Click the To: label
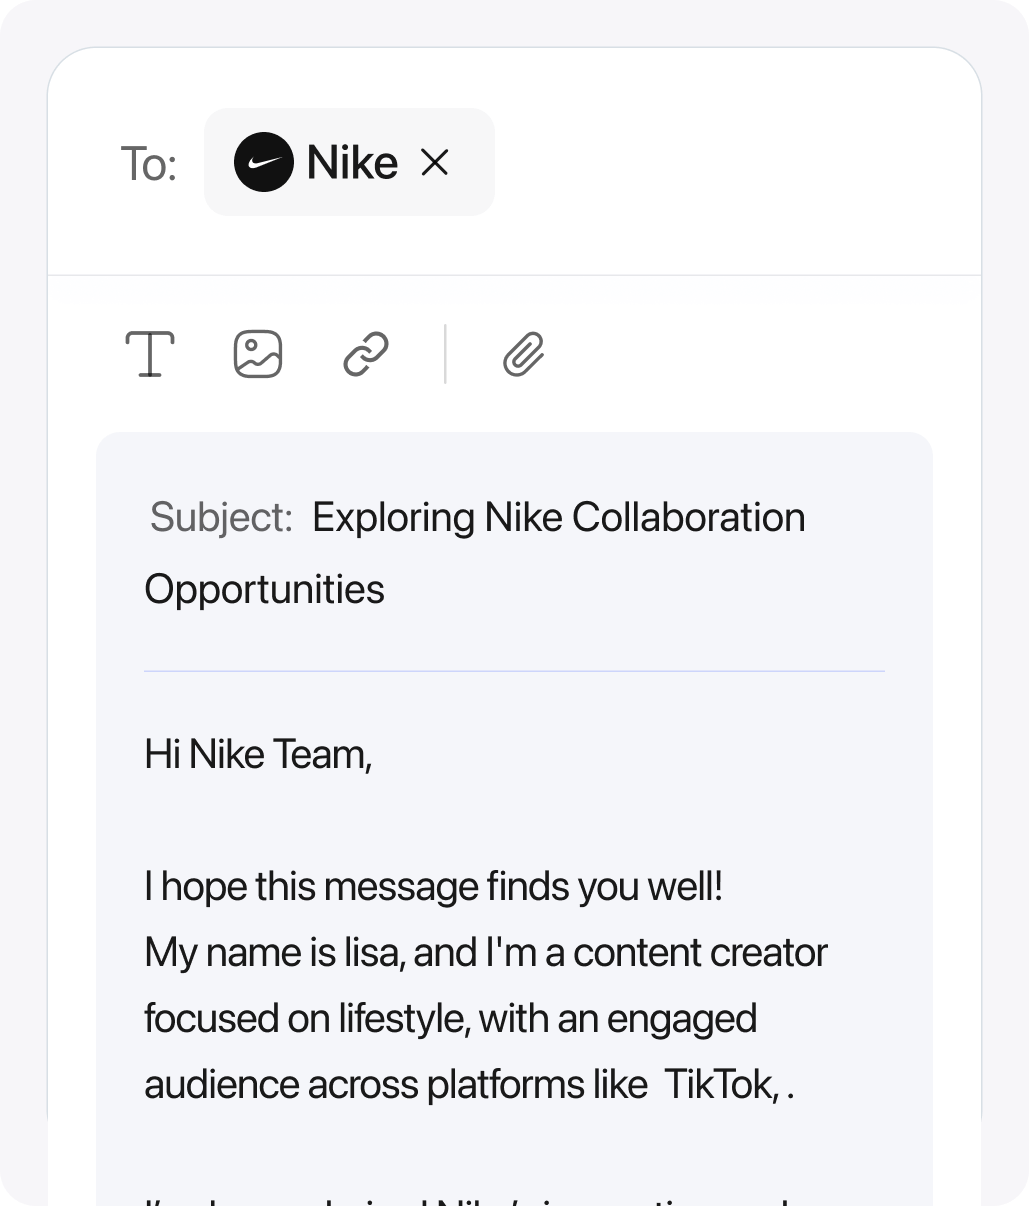This screenshot has width=1029, height=1206. [148, 164]
